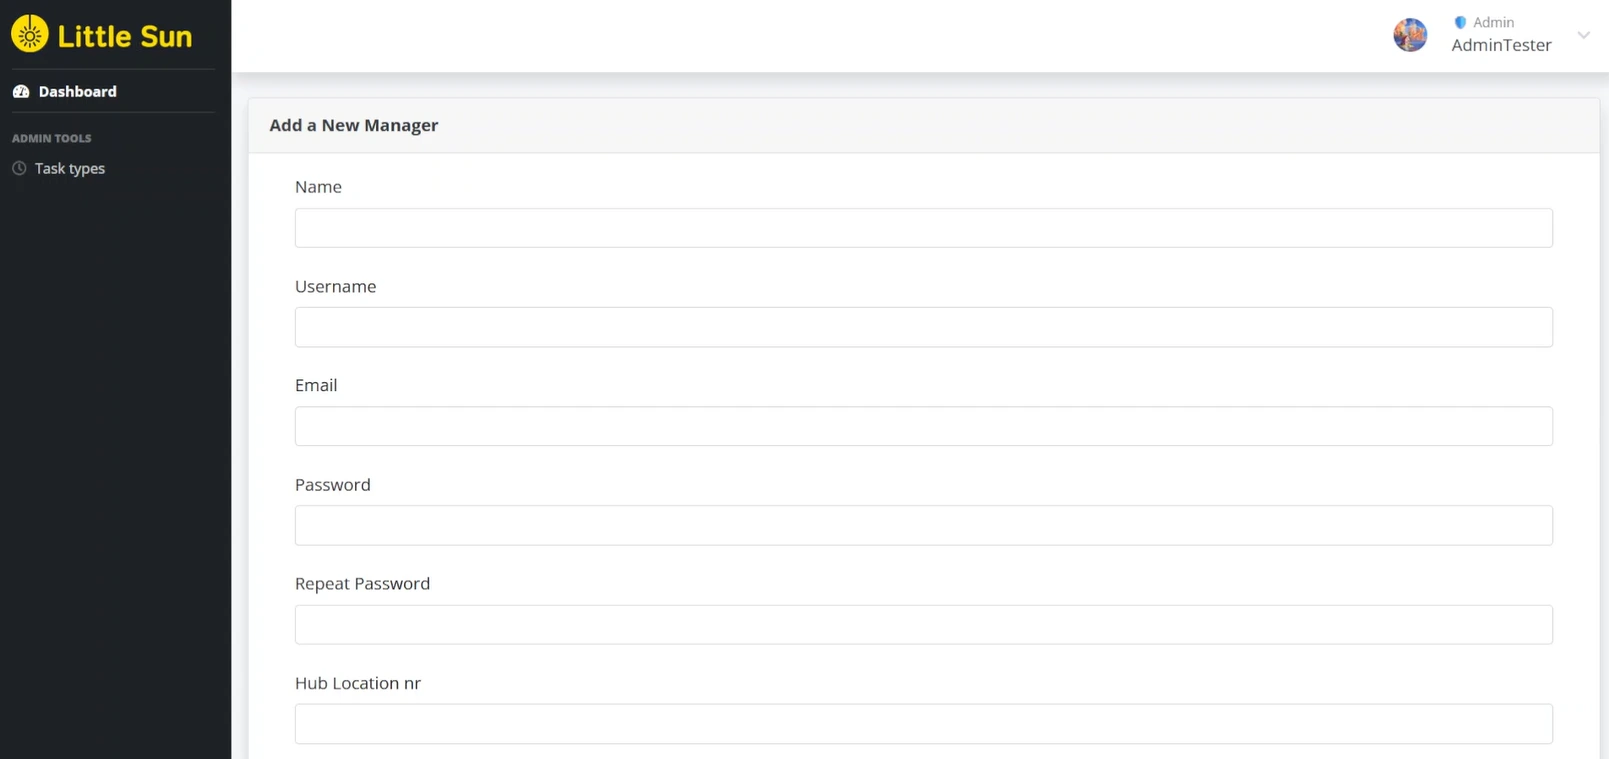Click the Hub Location nr field

(923, 724)
